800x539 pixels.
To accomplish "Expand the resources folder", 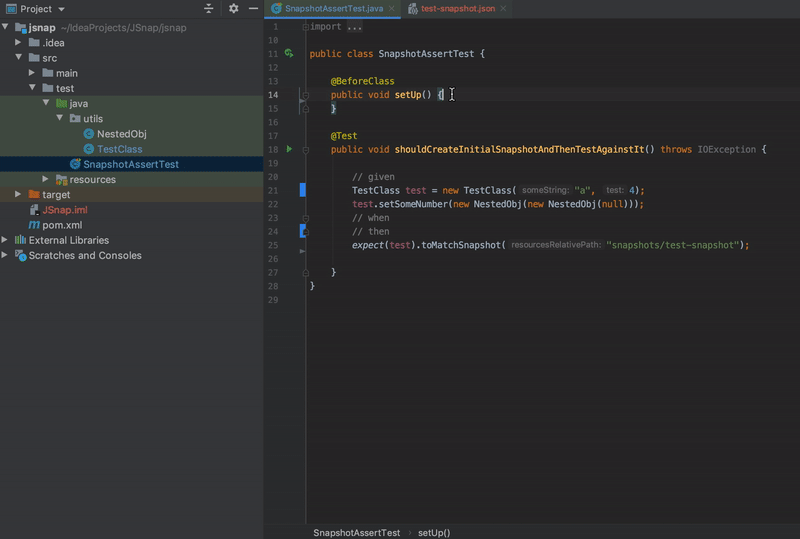I will point(46,179).
